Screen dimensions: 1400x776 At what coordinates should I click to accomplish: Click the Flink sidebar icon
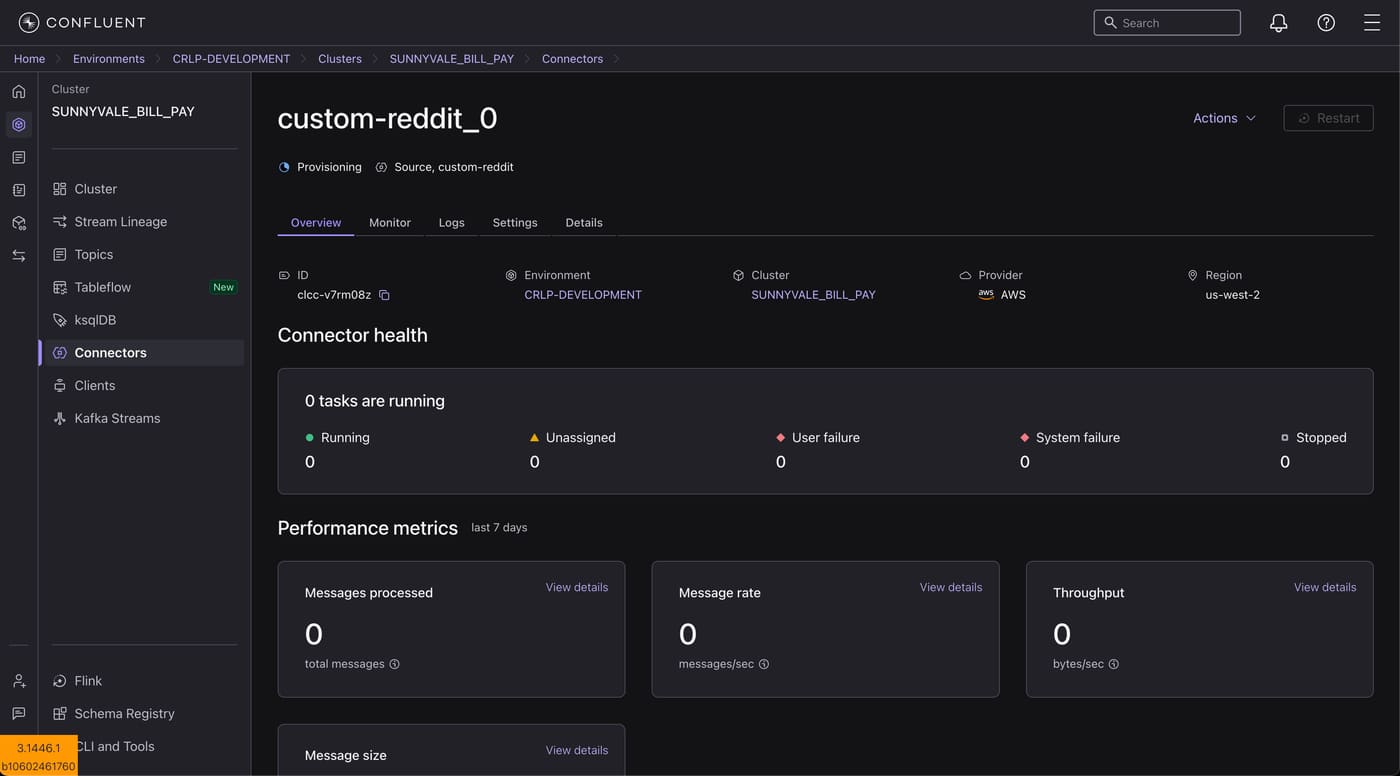point(60,681)
